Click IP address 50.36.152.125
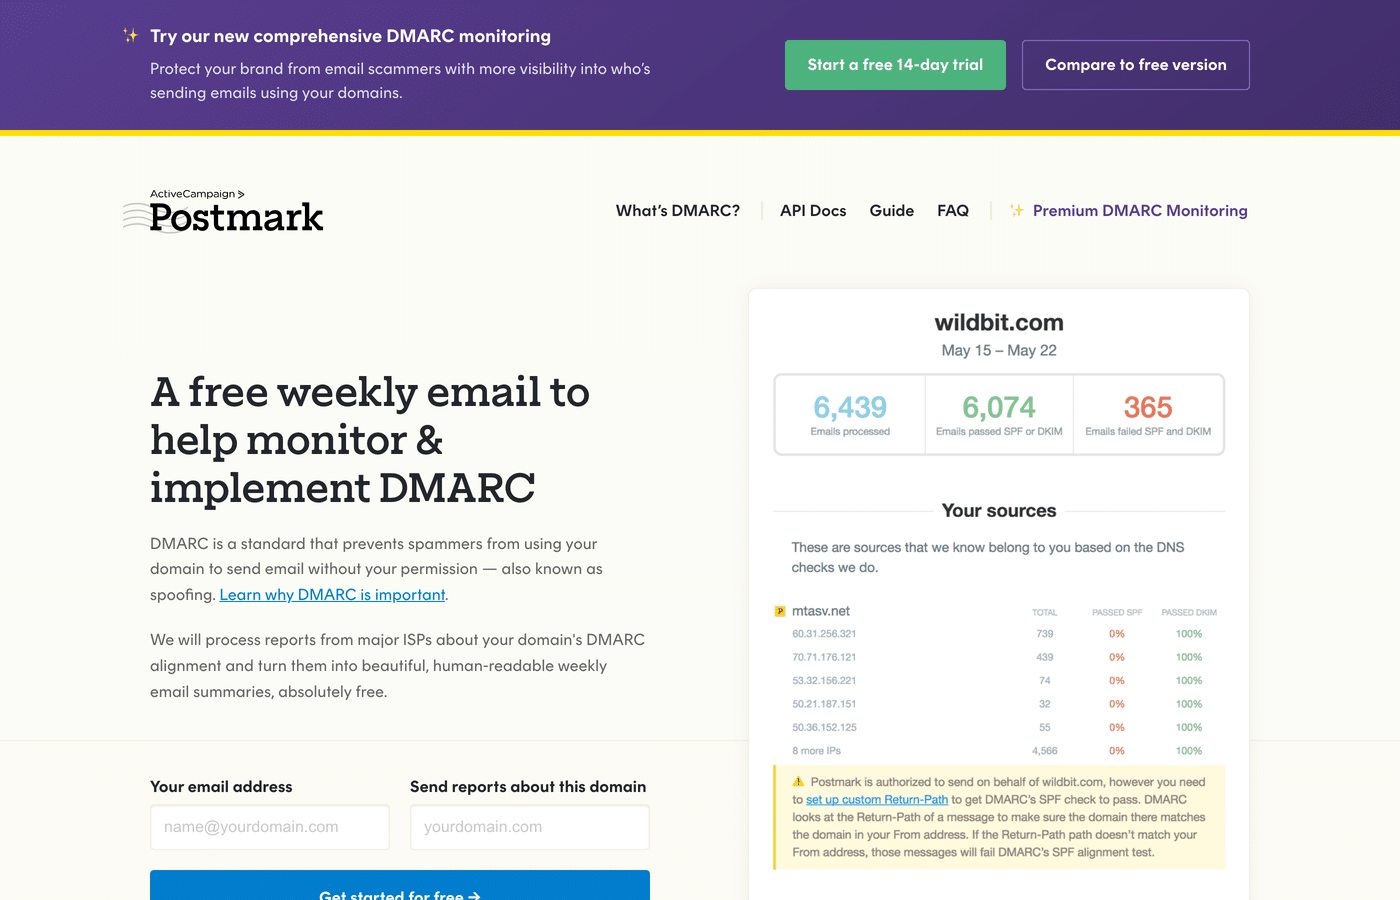The width and height of the screenshot is (1400, 900). point(824,727)
